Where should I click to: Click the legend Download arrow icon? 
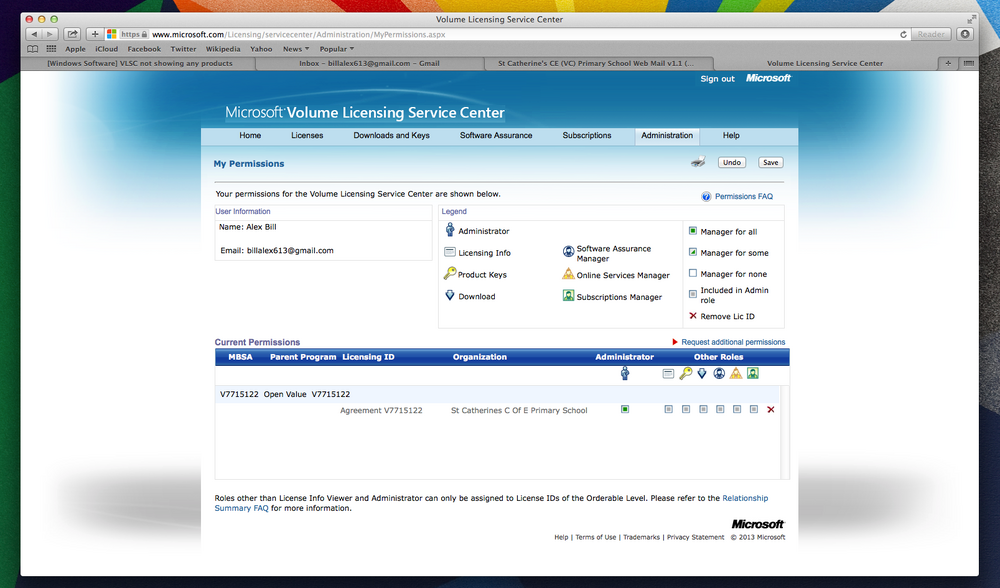(450, 295)
